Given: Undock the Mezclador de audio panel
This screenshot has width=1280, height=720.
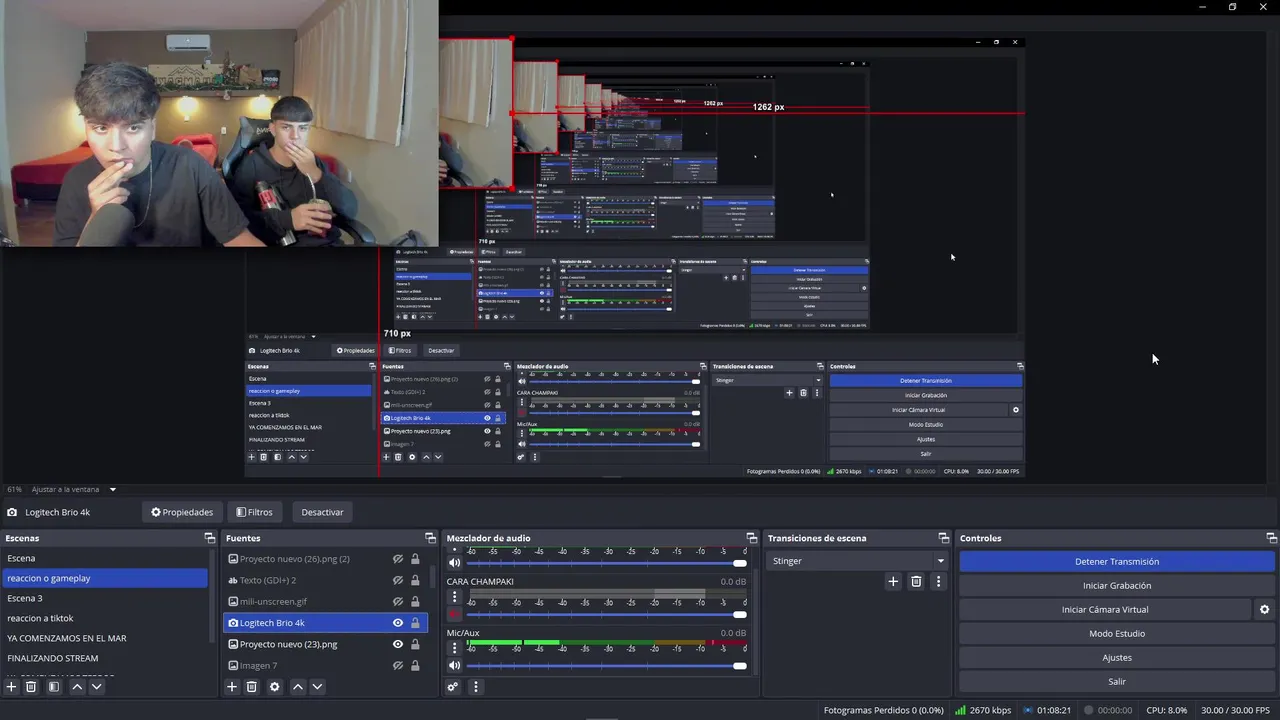Looking at the screenshot, I should pos(751,538).
